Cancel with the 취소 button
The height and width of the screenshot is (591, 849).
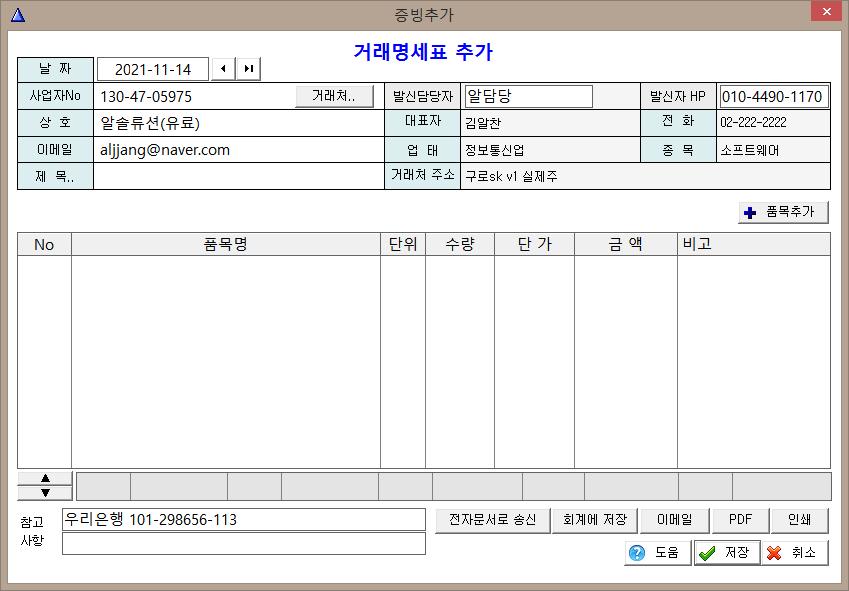pos(795,553)
